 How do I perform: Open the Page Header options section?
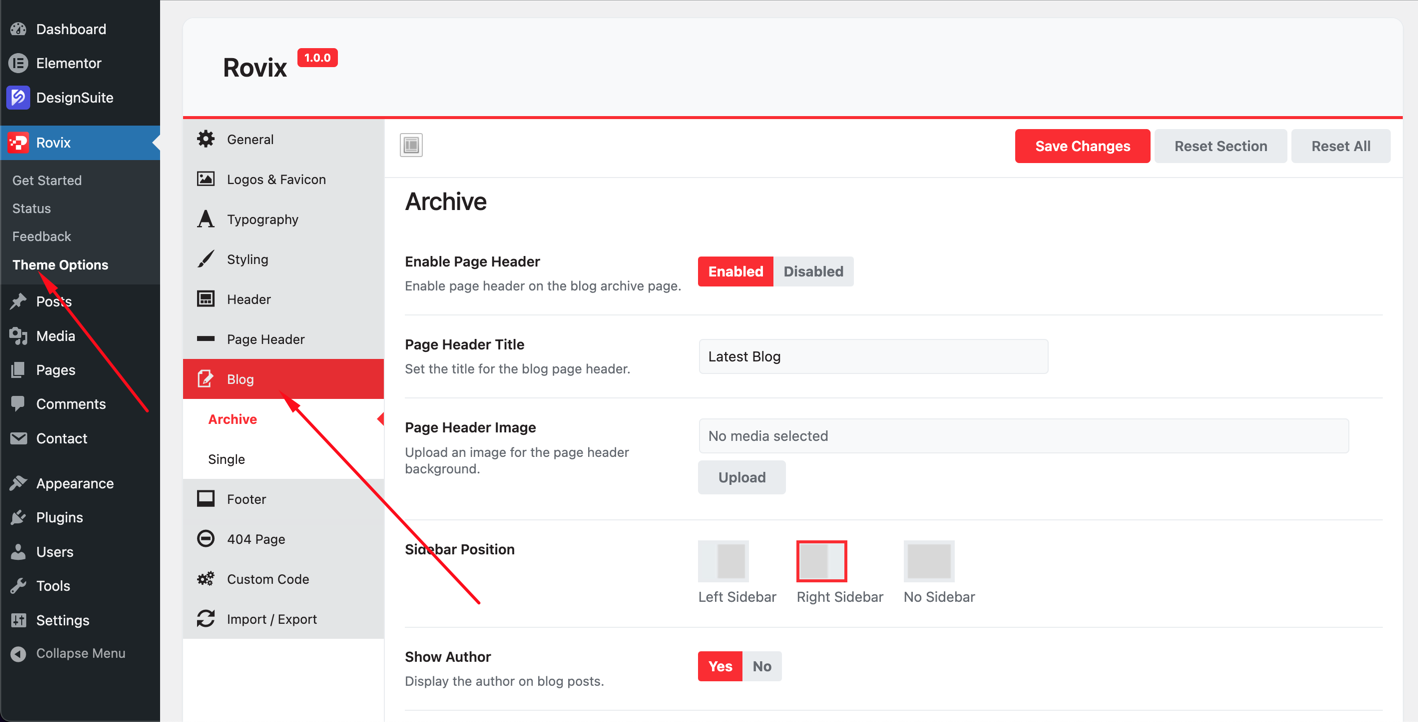coord(284,339)
